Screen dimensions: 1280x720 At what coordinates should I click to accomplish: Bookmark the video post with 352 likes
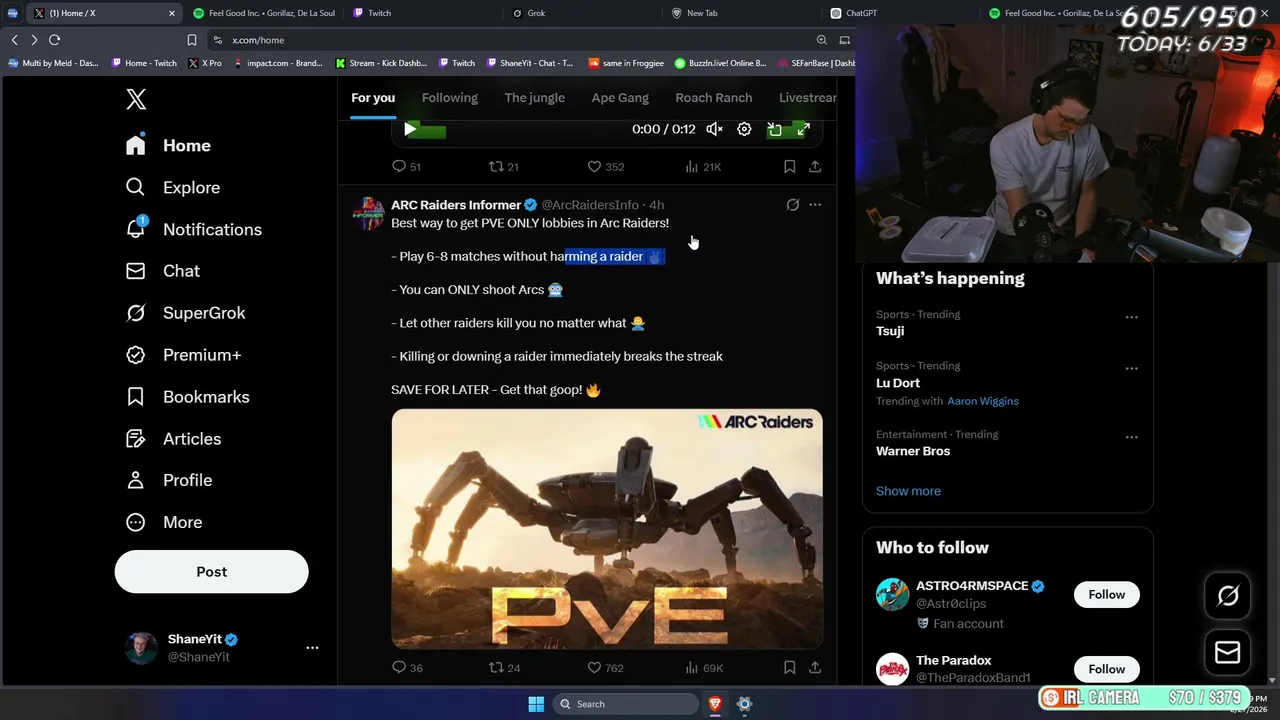(x=789, y=167)
